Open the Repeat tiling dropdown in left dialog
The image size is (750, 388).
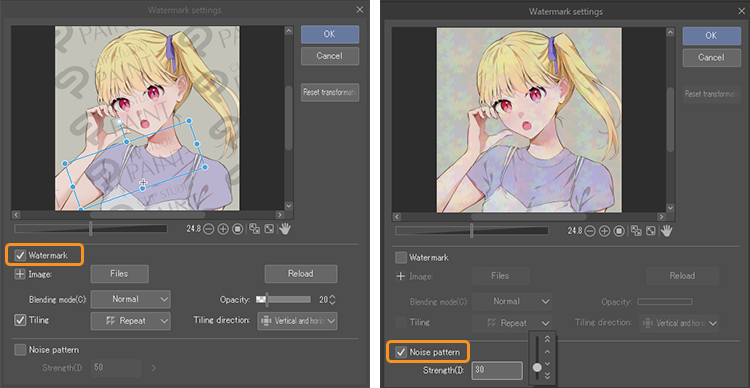click(x=131, y=321)
